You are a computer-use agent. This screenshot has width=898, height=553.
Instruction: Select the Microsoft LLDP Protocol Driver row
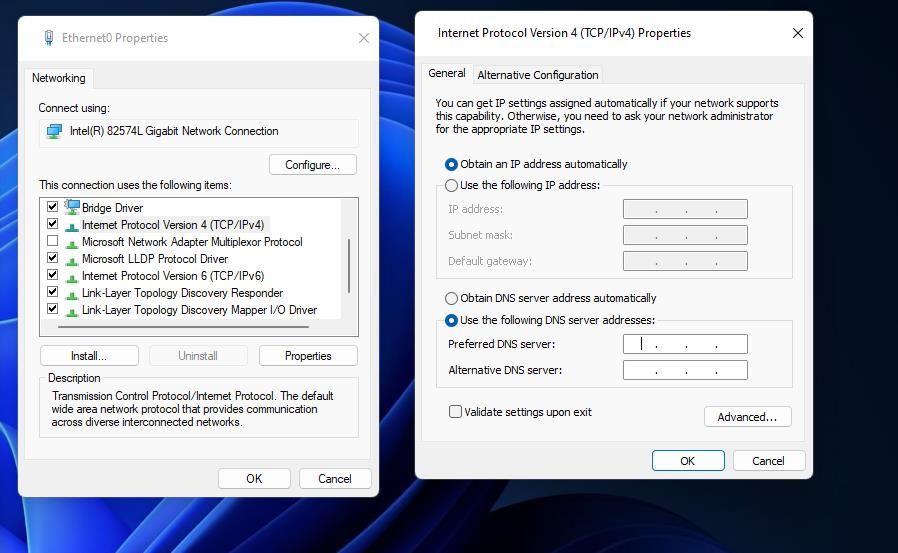[155, 259]
